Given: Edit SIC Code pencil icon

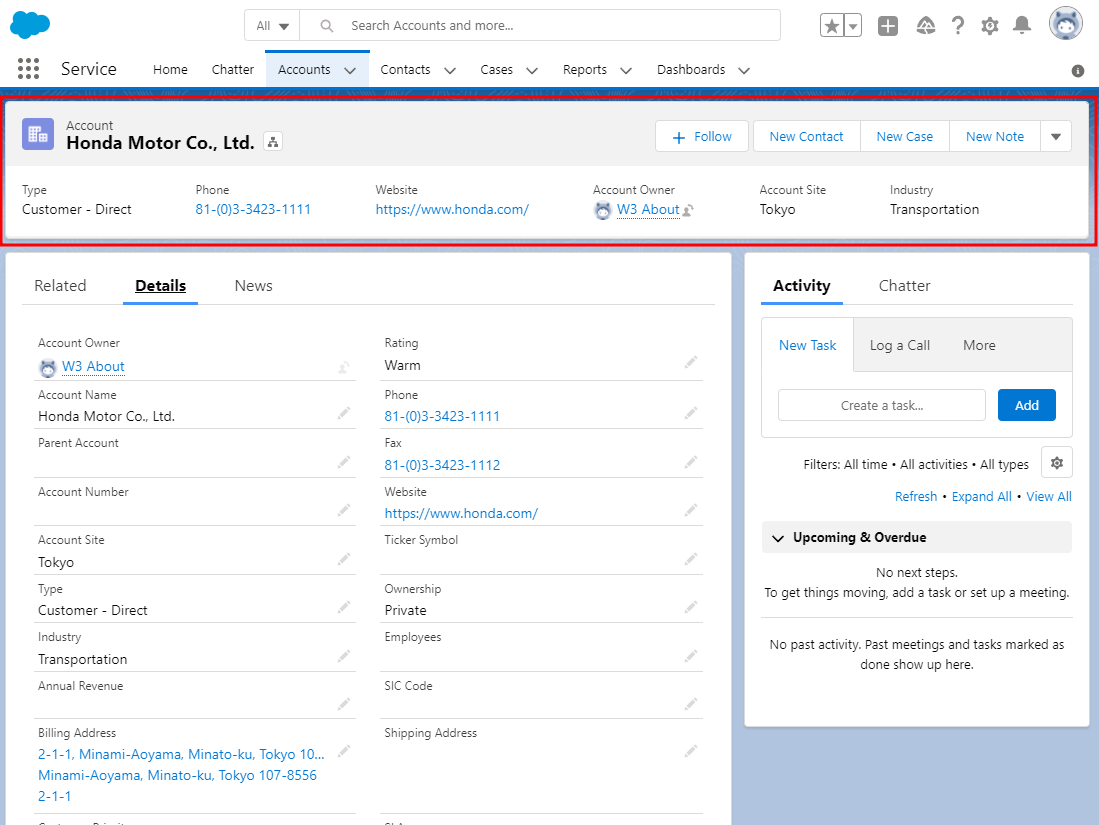Looking at the screenshot, I should (691, 704).
